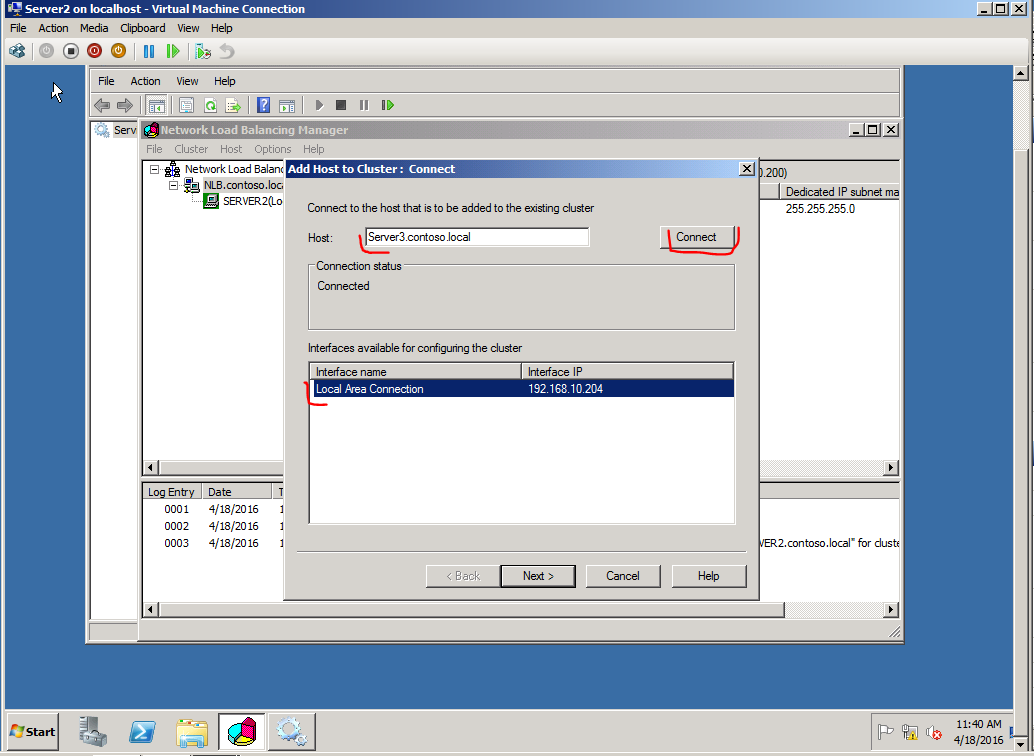1034x756 pixels.
Task: Click the Restart Service icon
Action: (x=388, y=105)
